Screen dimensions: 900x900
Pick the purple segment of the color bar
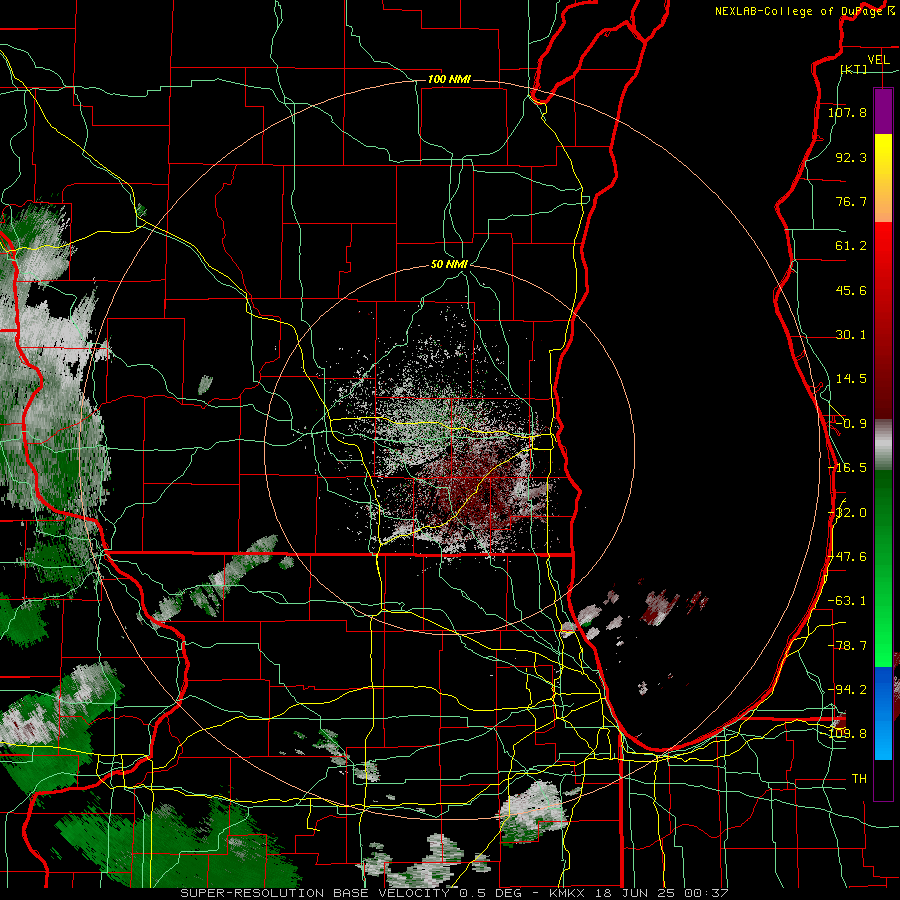point(883,111)
